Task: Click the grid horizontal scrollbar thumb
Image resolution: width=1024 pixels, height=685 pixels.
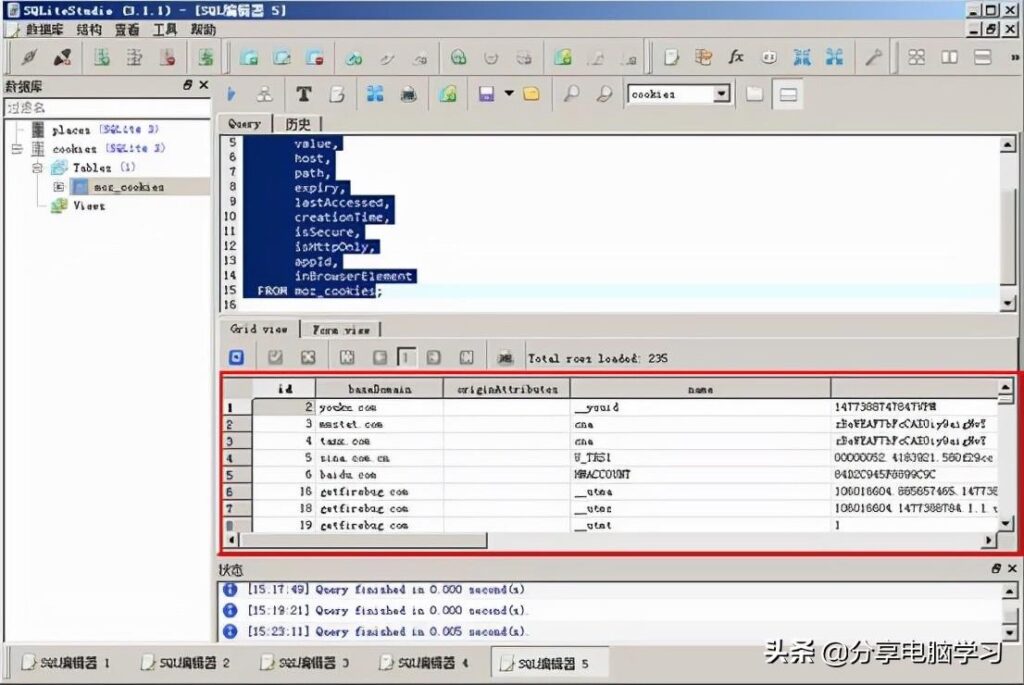Action: (x=363, y=540)
